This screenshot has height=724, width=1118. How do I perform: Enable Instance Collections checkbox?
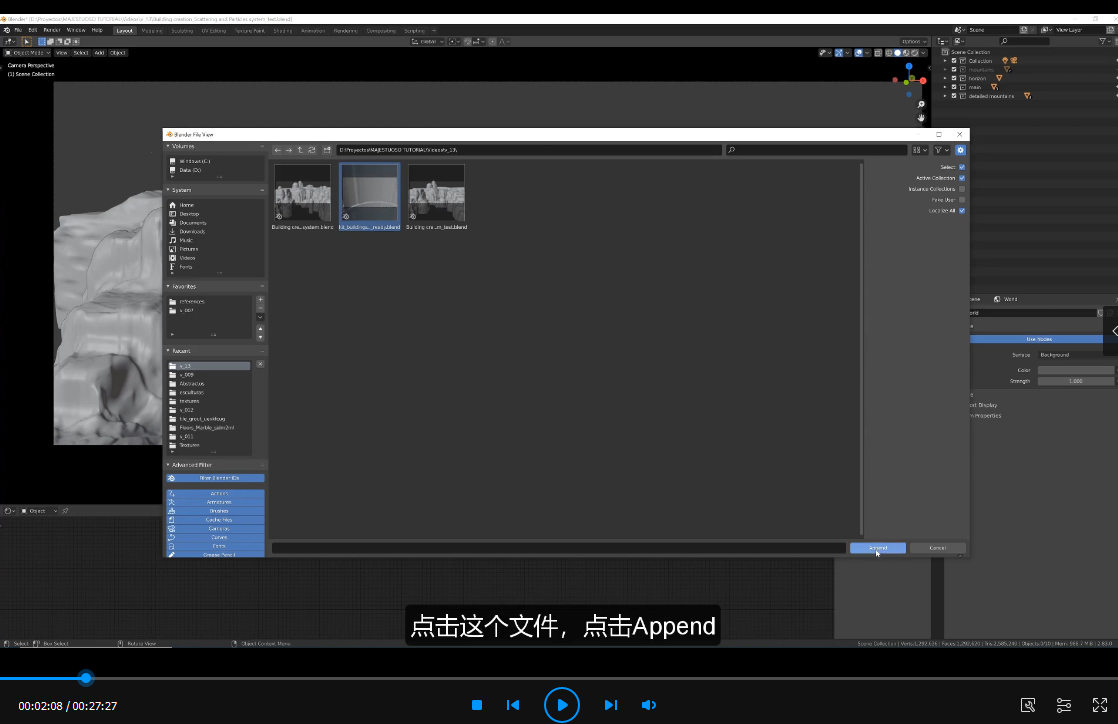click(962, 189)
